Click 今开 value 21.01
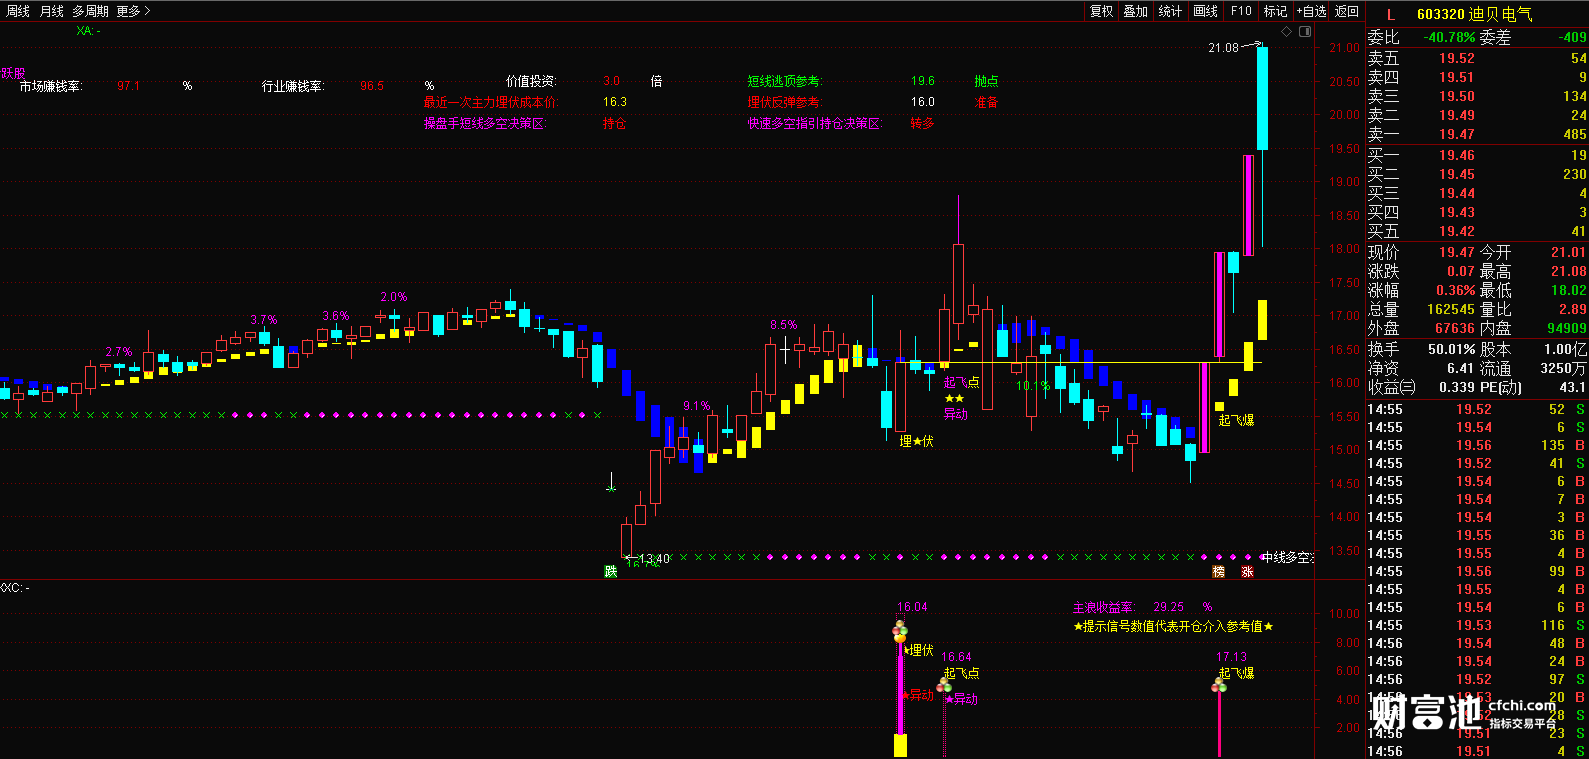The image size is (1589, 759). pyautogui.click(x=1568, y=252)
